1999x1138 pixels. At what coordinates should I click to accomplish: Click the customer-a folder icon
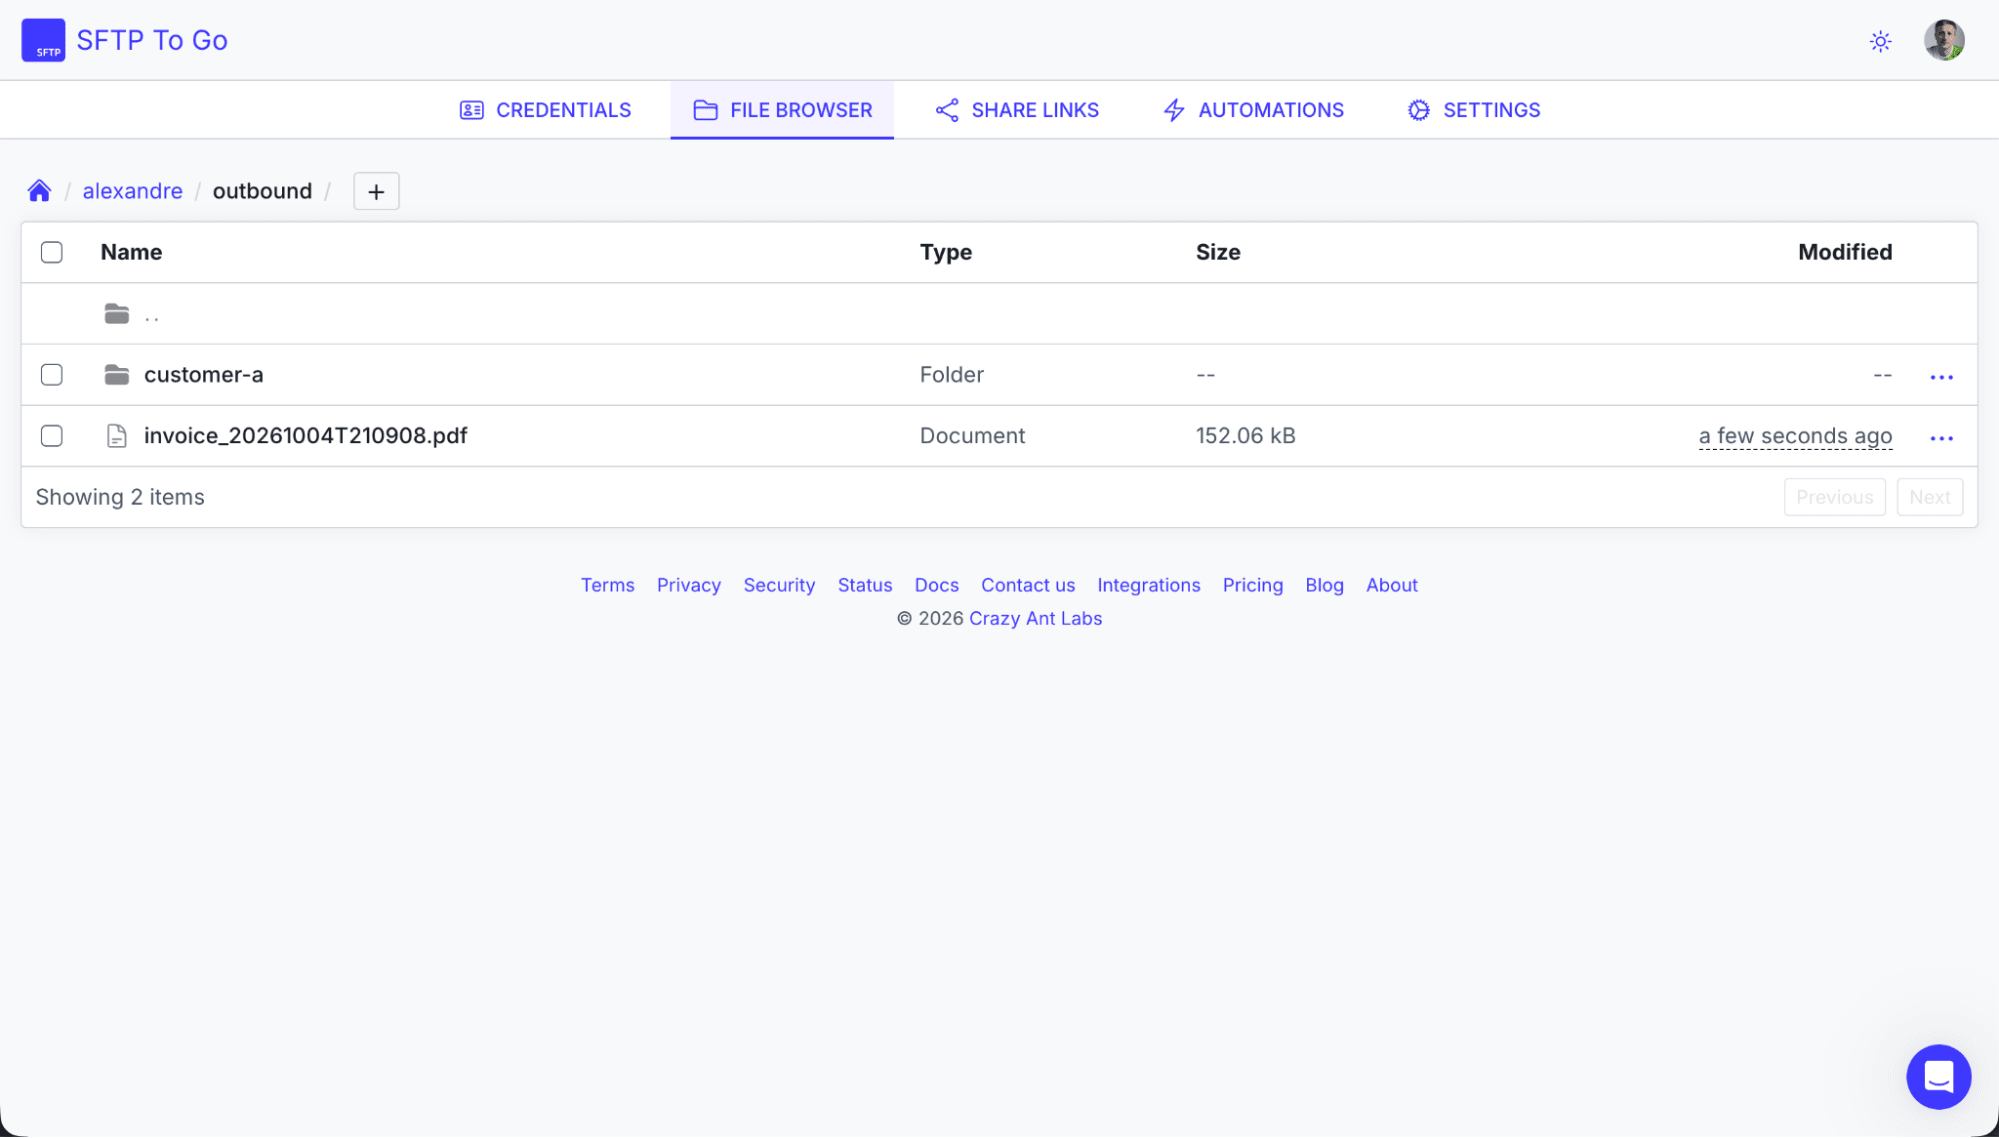pos(117,375)
